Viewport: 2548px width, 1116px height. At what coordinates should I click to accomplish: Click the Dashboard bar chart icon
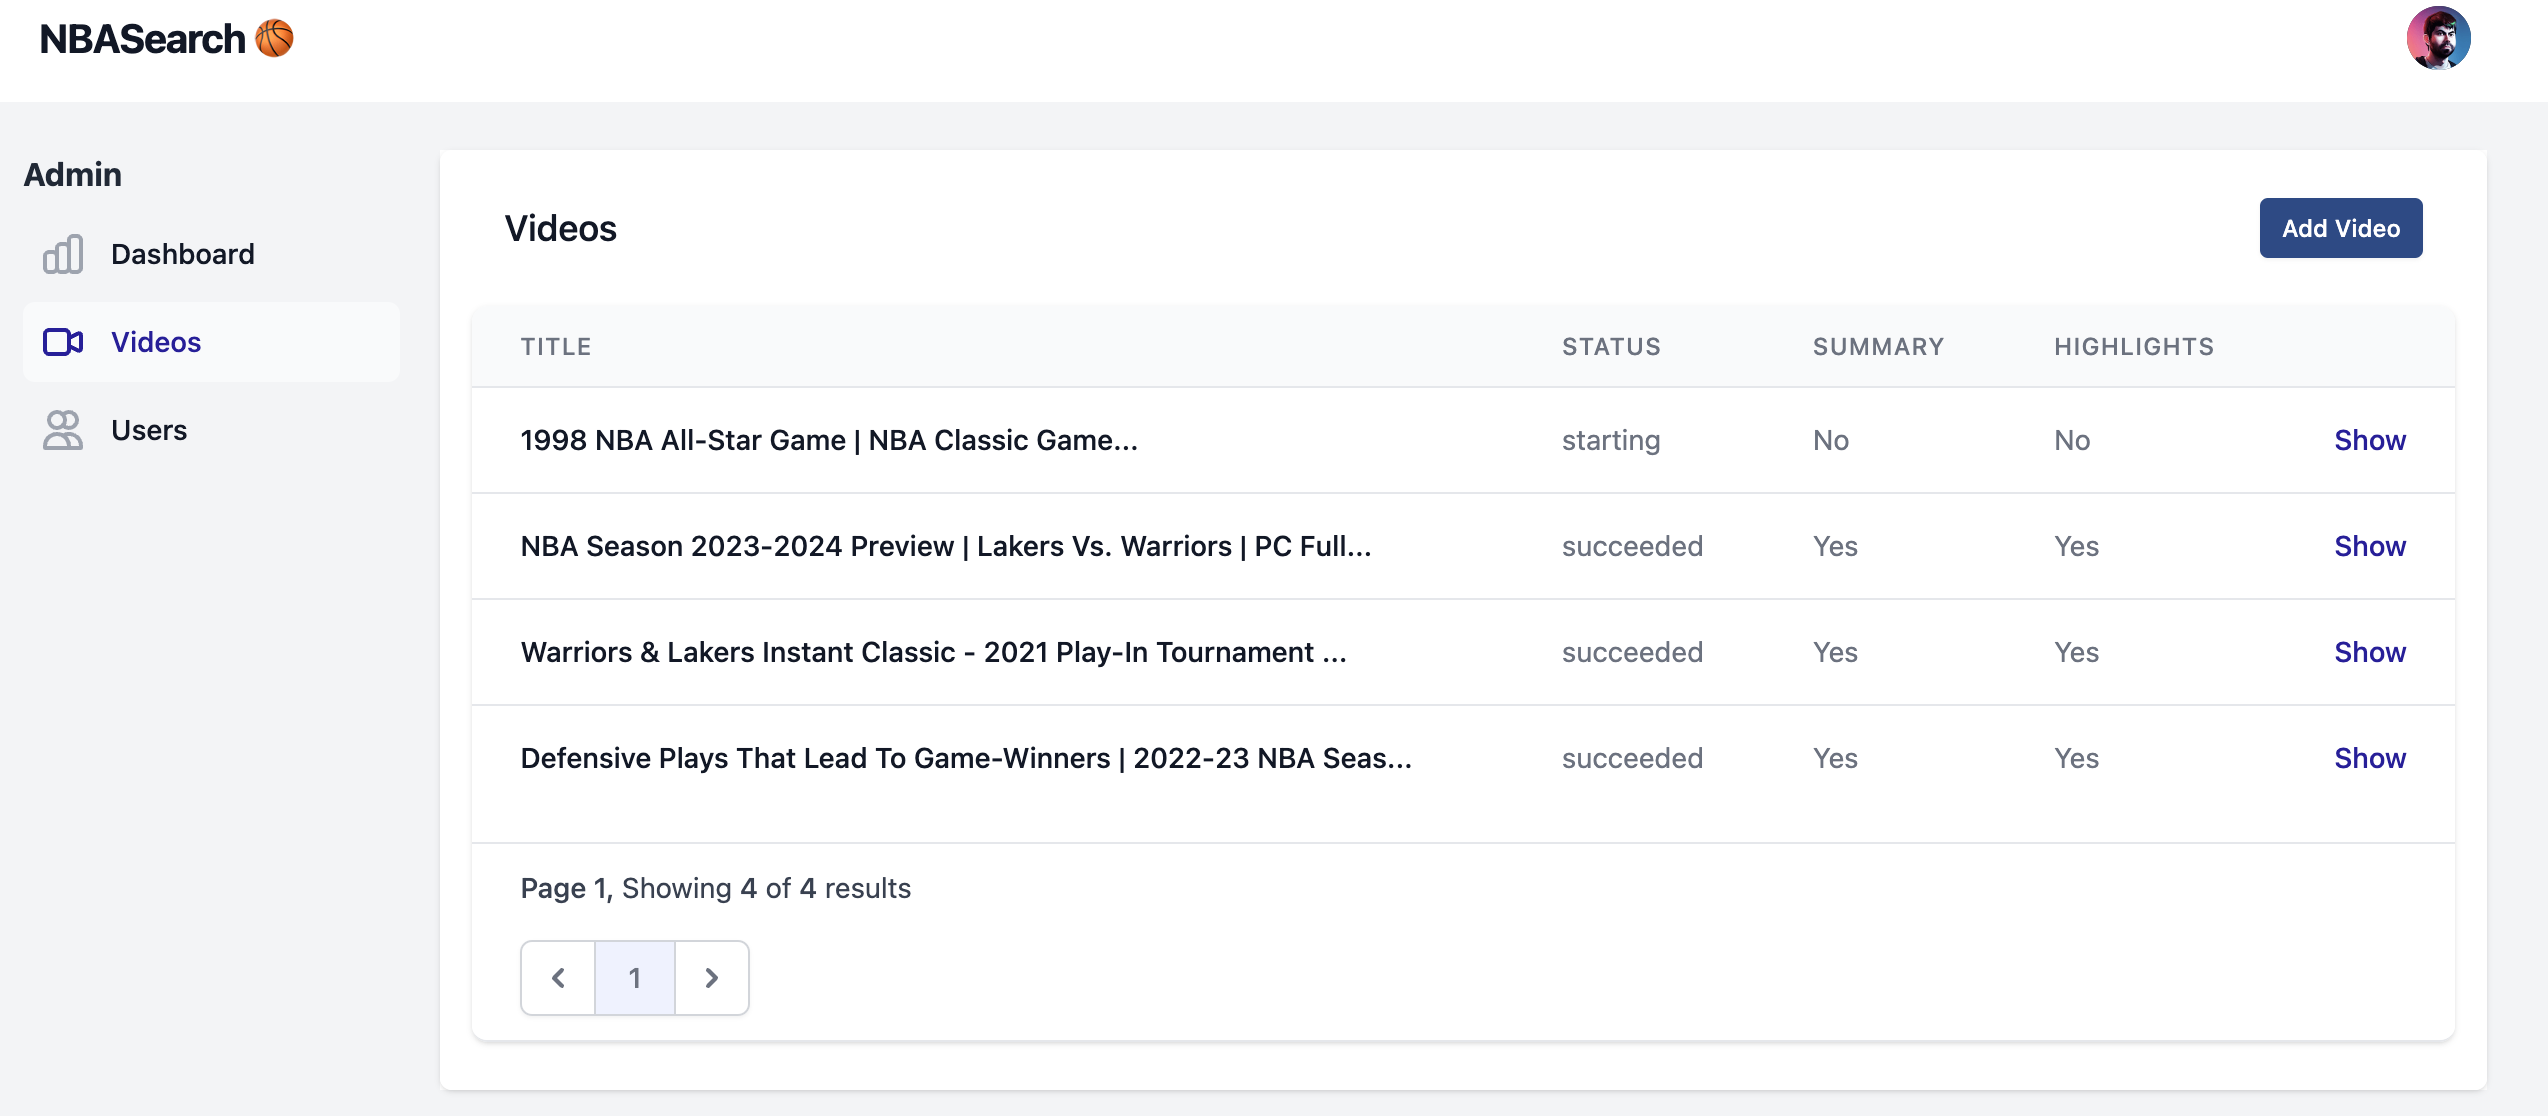point(63,254)
